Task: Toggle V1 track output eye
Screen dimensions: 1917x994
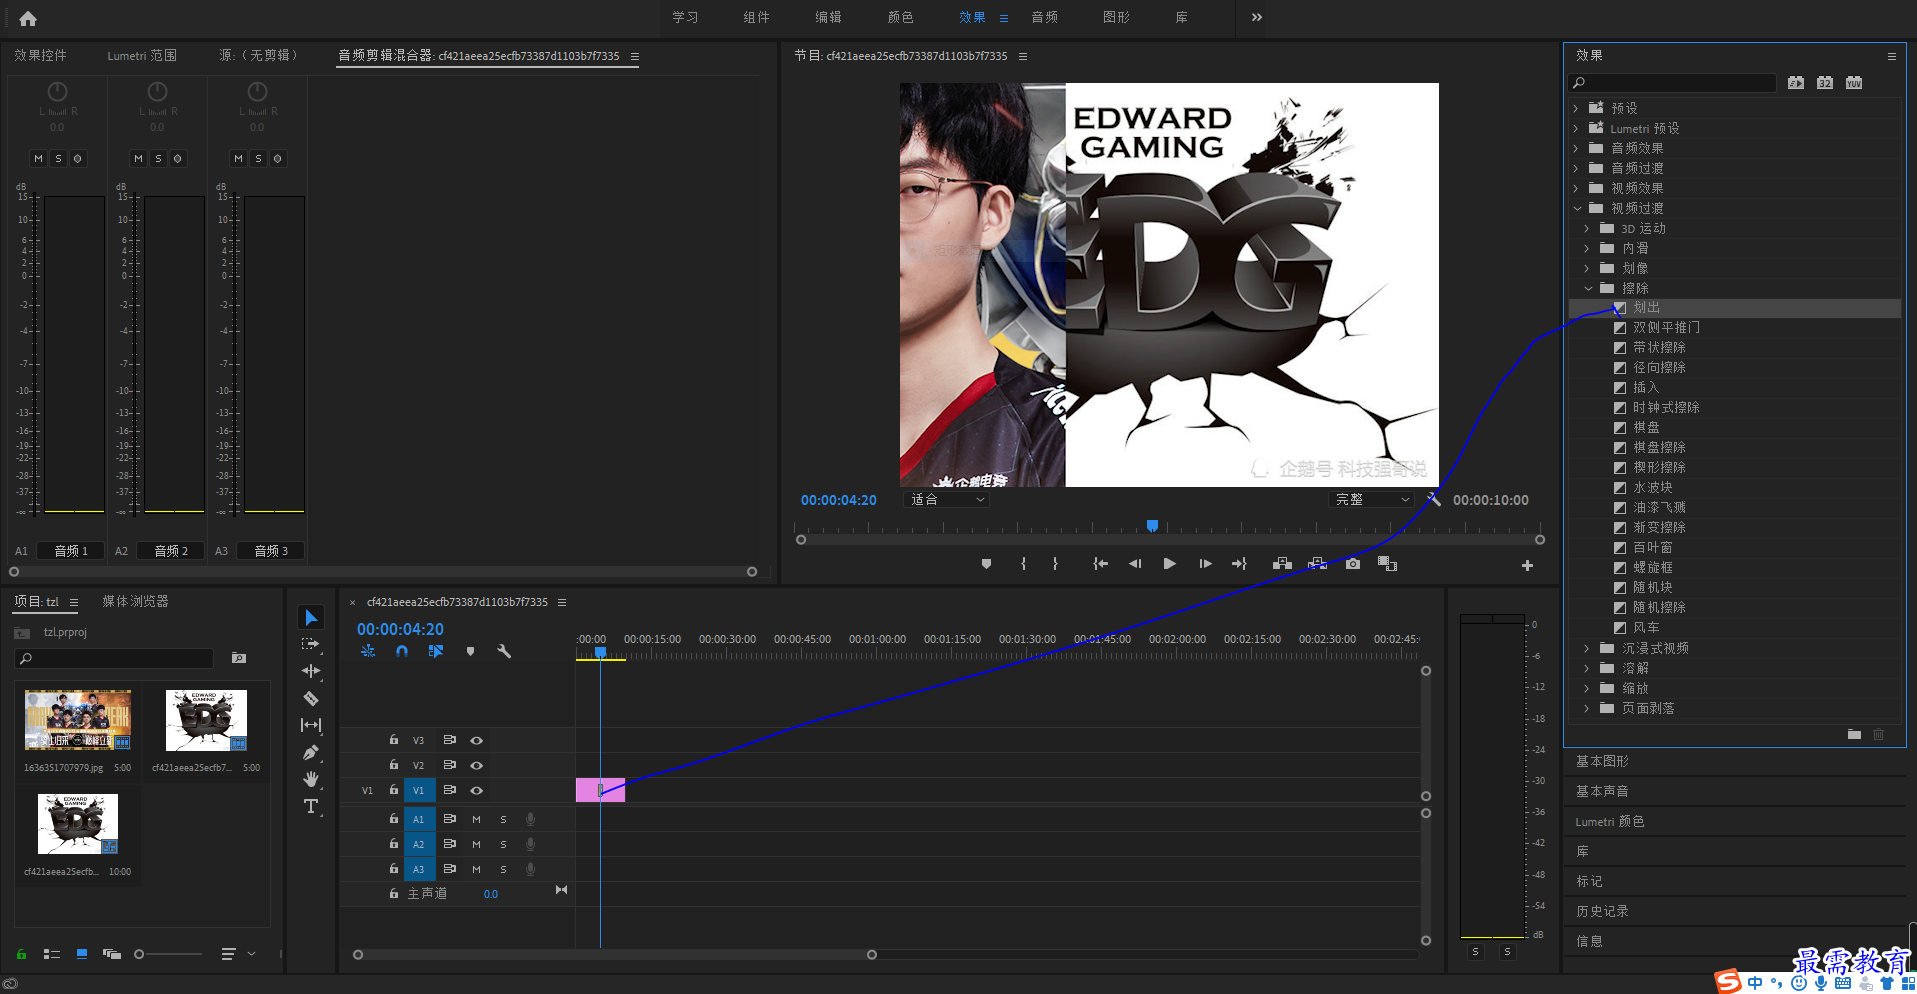Action: point(477,790)
